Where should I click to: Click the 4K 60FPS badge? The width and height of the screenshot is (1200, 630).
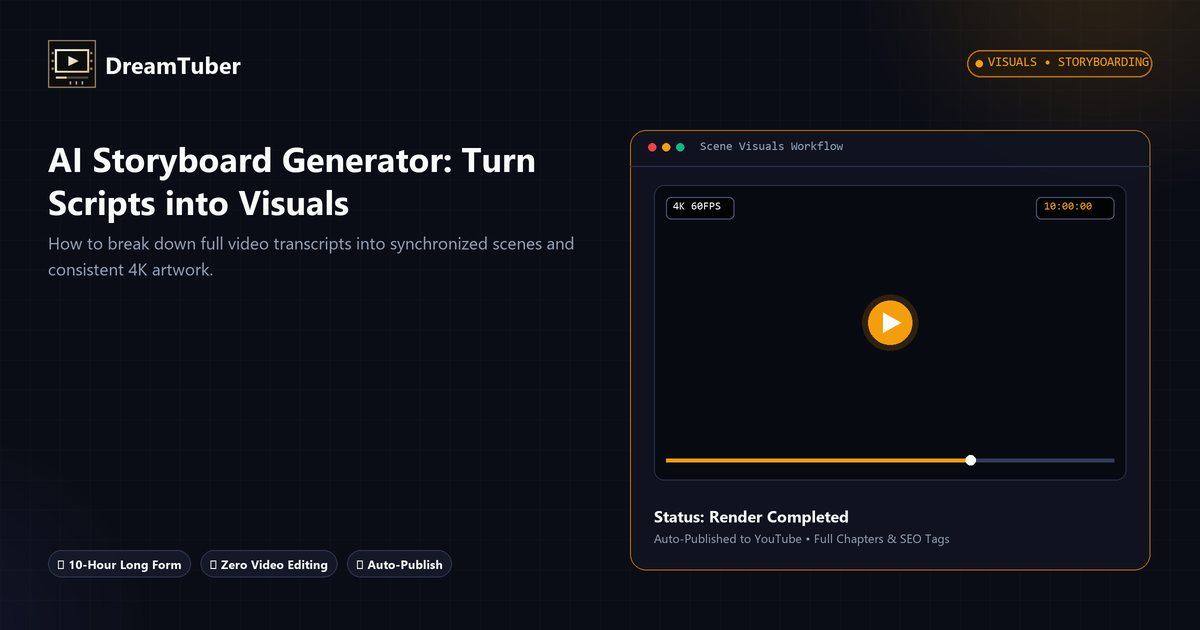pyautogui.click(x=700, y=207)
